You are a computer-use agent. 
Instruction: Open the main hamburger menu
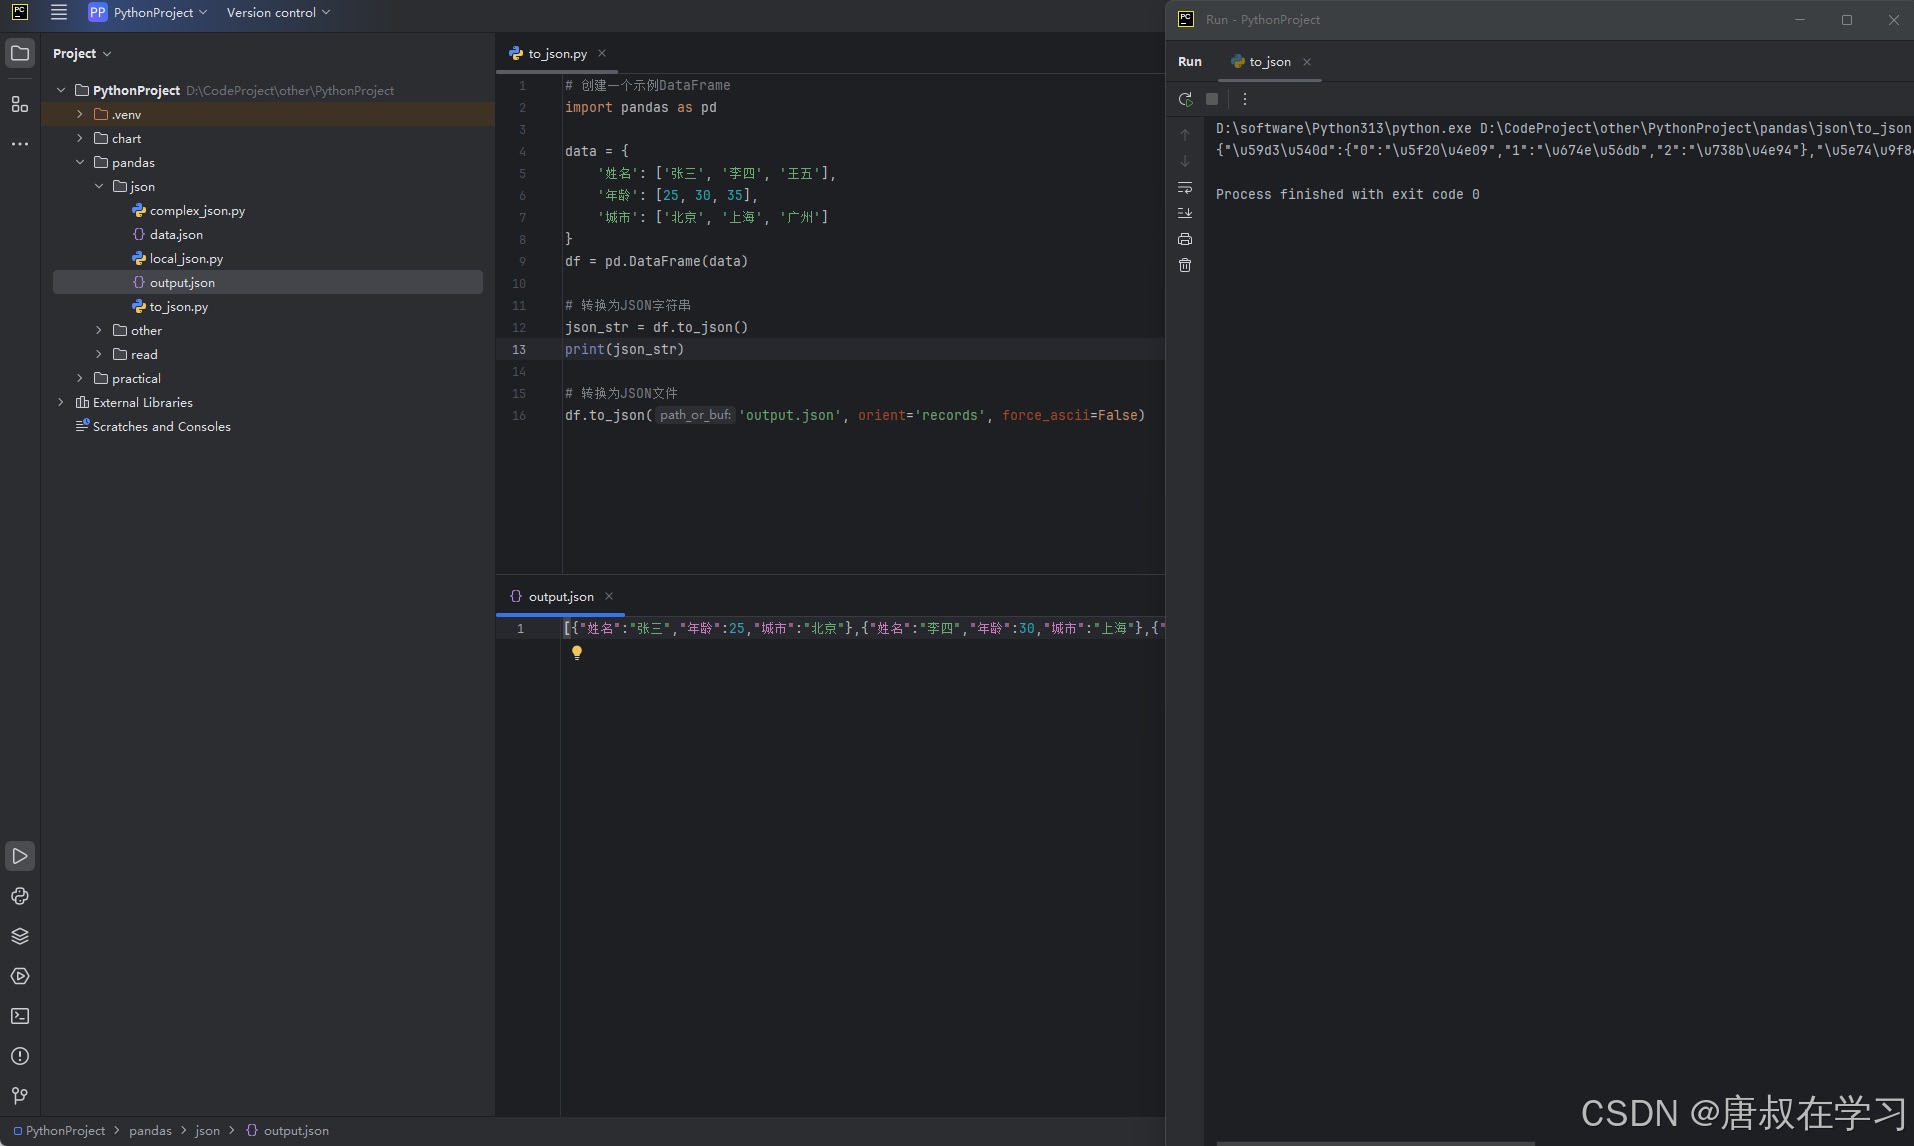click(59, 12)
